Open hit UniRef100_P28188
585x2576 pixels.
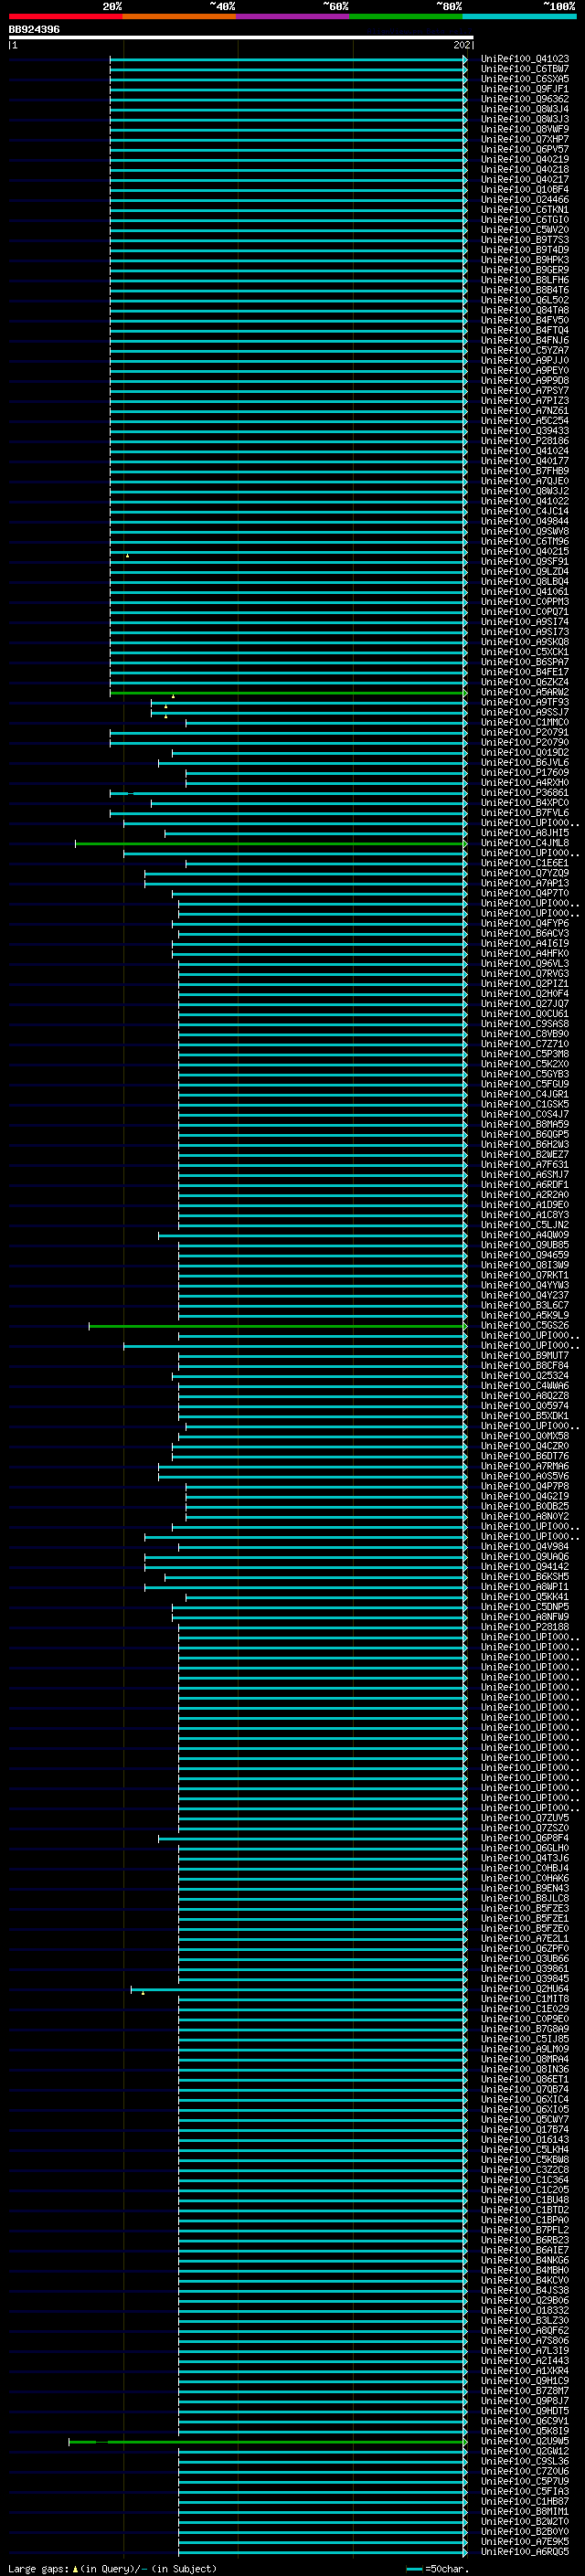(525, 1628)
